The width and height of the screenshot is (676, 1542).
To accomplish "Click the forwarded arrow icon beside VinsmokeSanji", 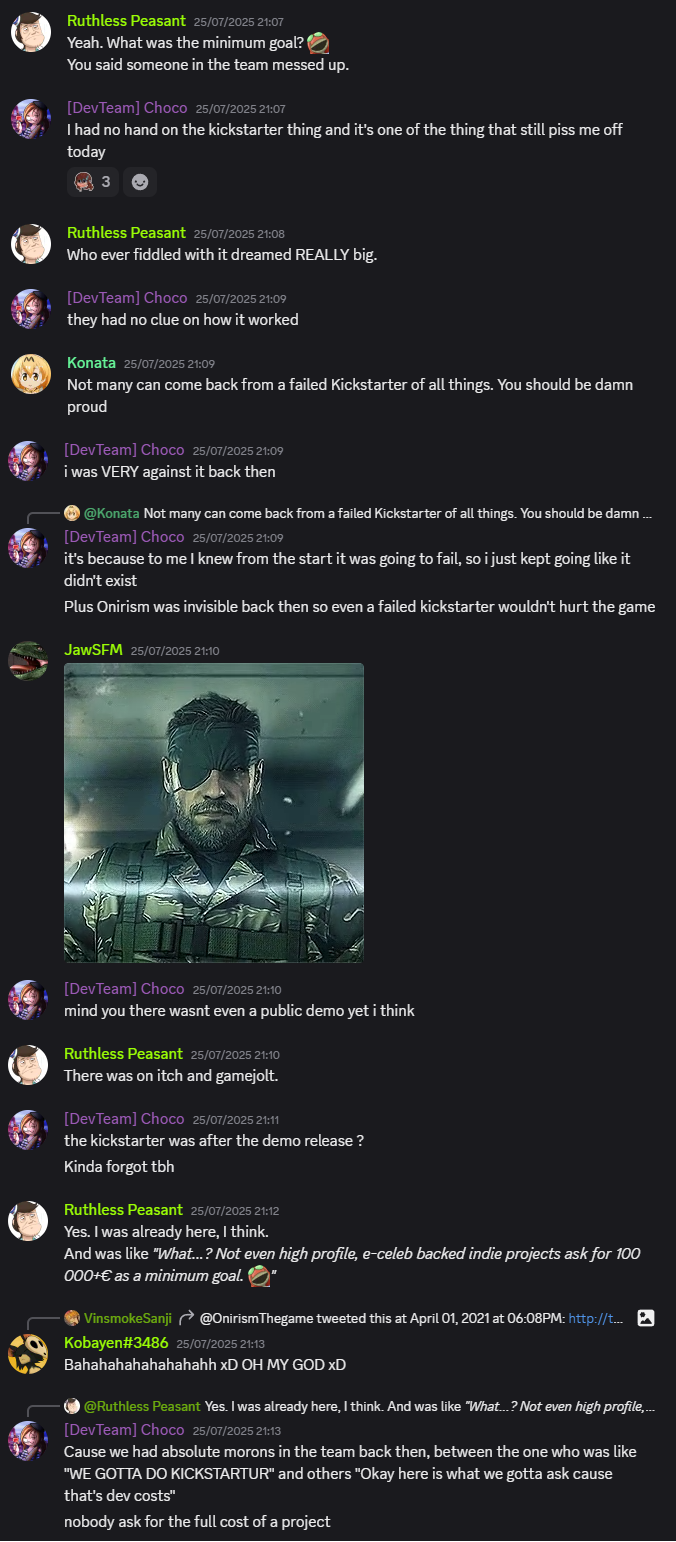I will (x=186, y=1318).
